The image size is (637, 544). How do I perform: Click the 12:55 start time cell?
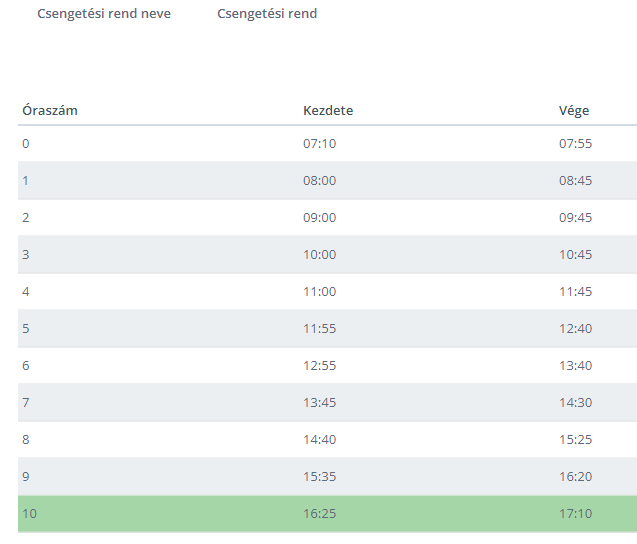click(x=320, y=365)
